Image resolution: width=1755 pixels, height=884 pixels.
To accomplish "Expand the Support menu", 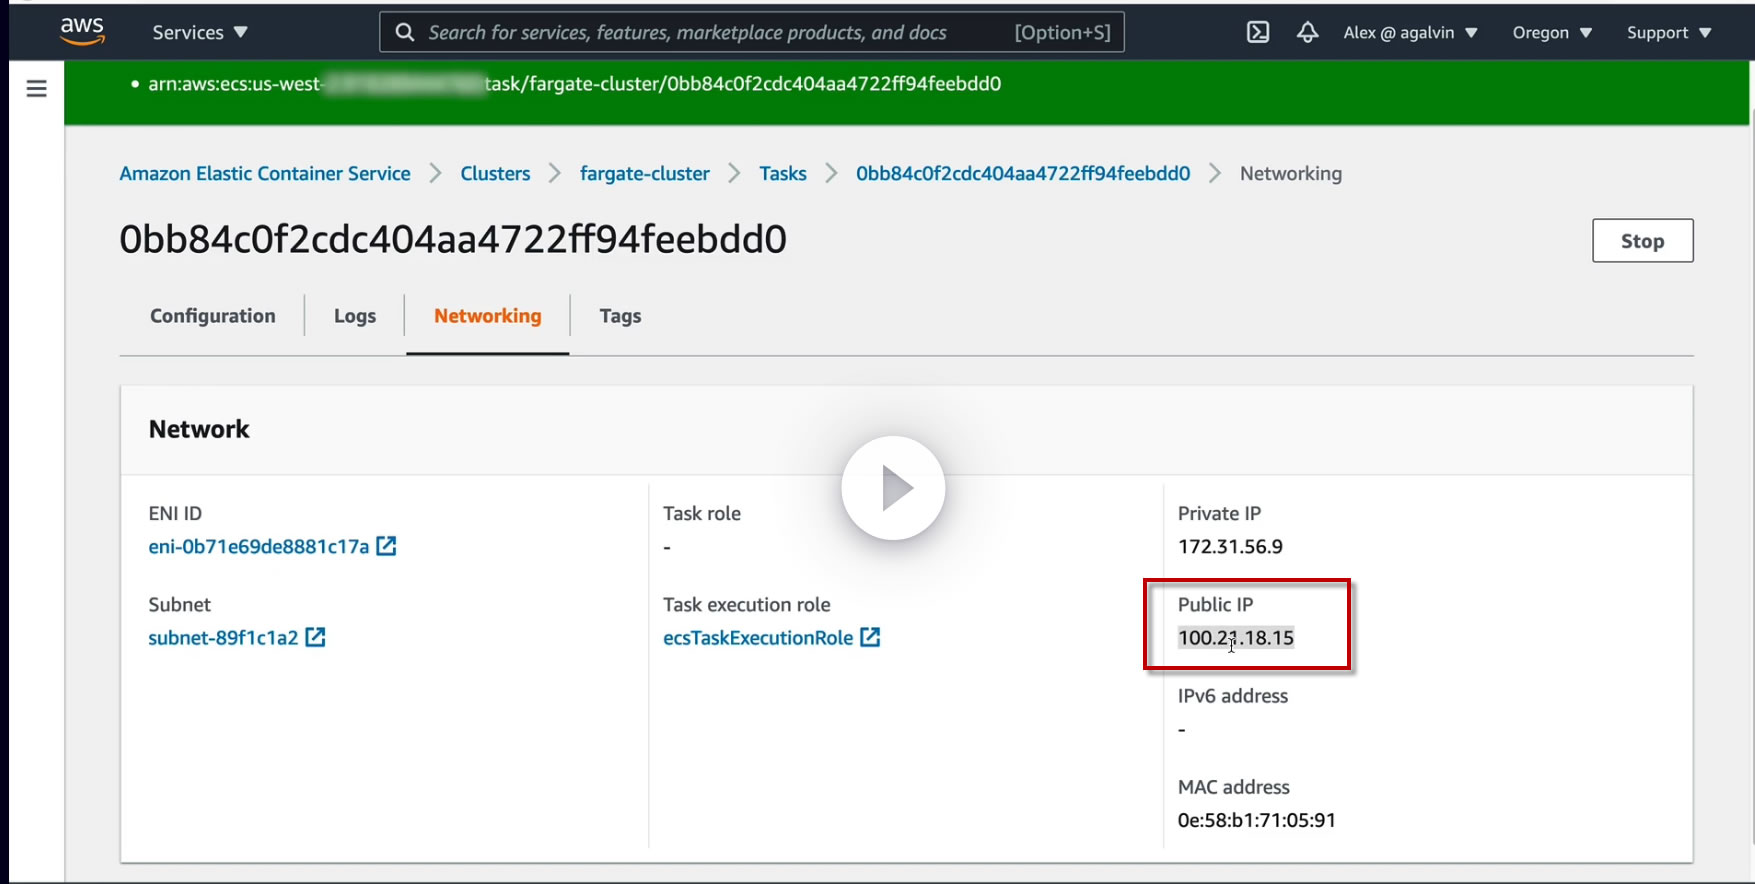I will (1669, 32).
